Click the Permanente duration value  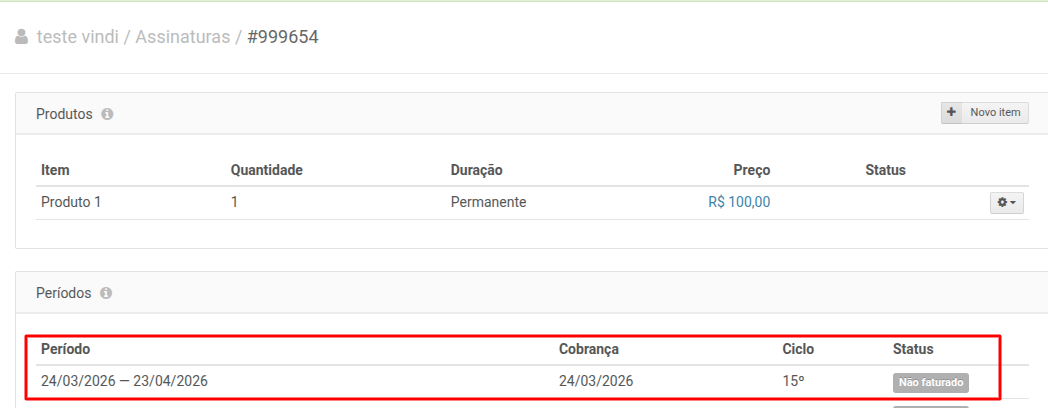pos(488,202)
